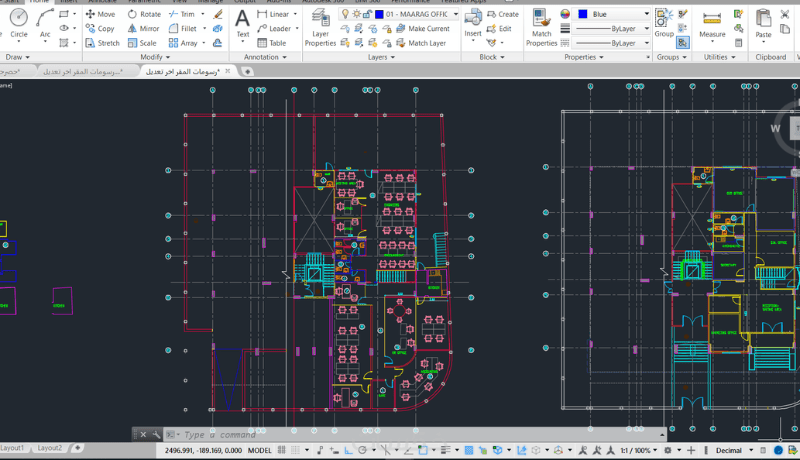Close the active drawing tab
Viewport: 800px width, 460px height.
(228, 71)
